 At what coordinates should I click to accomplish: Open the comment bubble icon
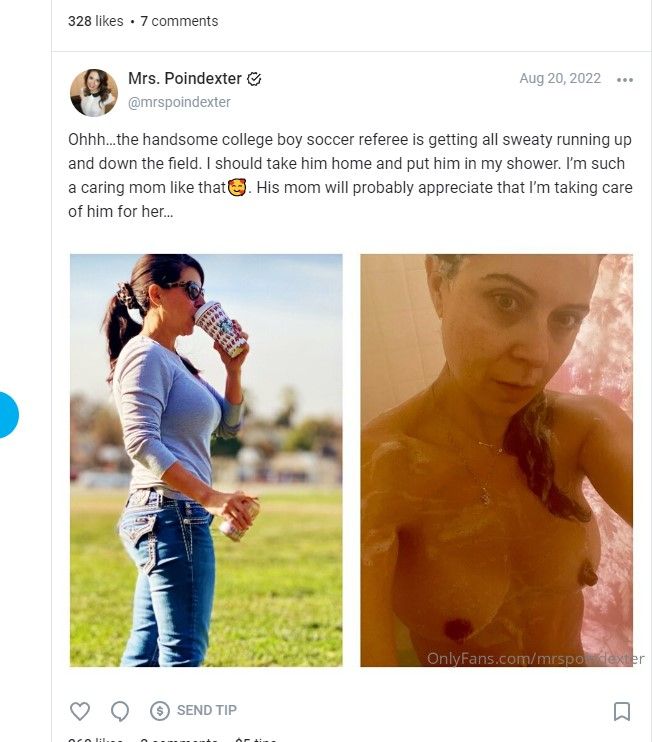click(x=120, y=711)
